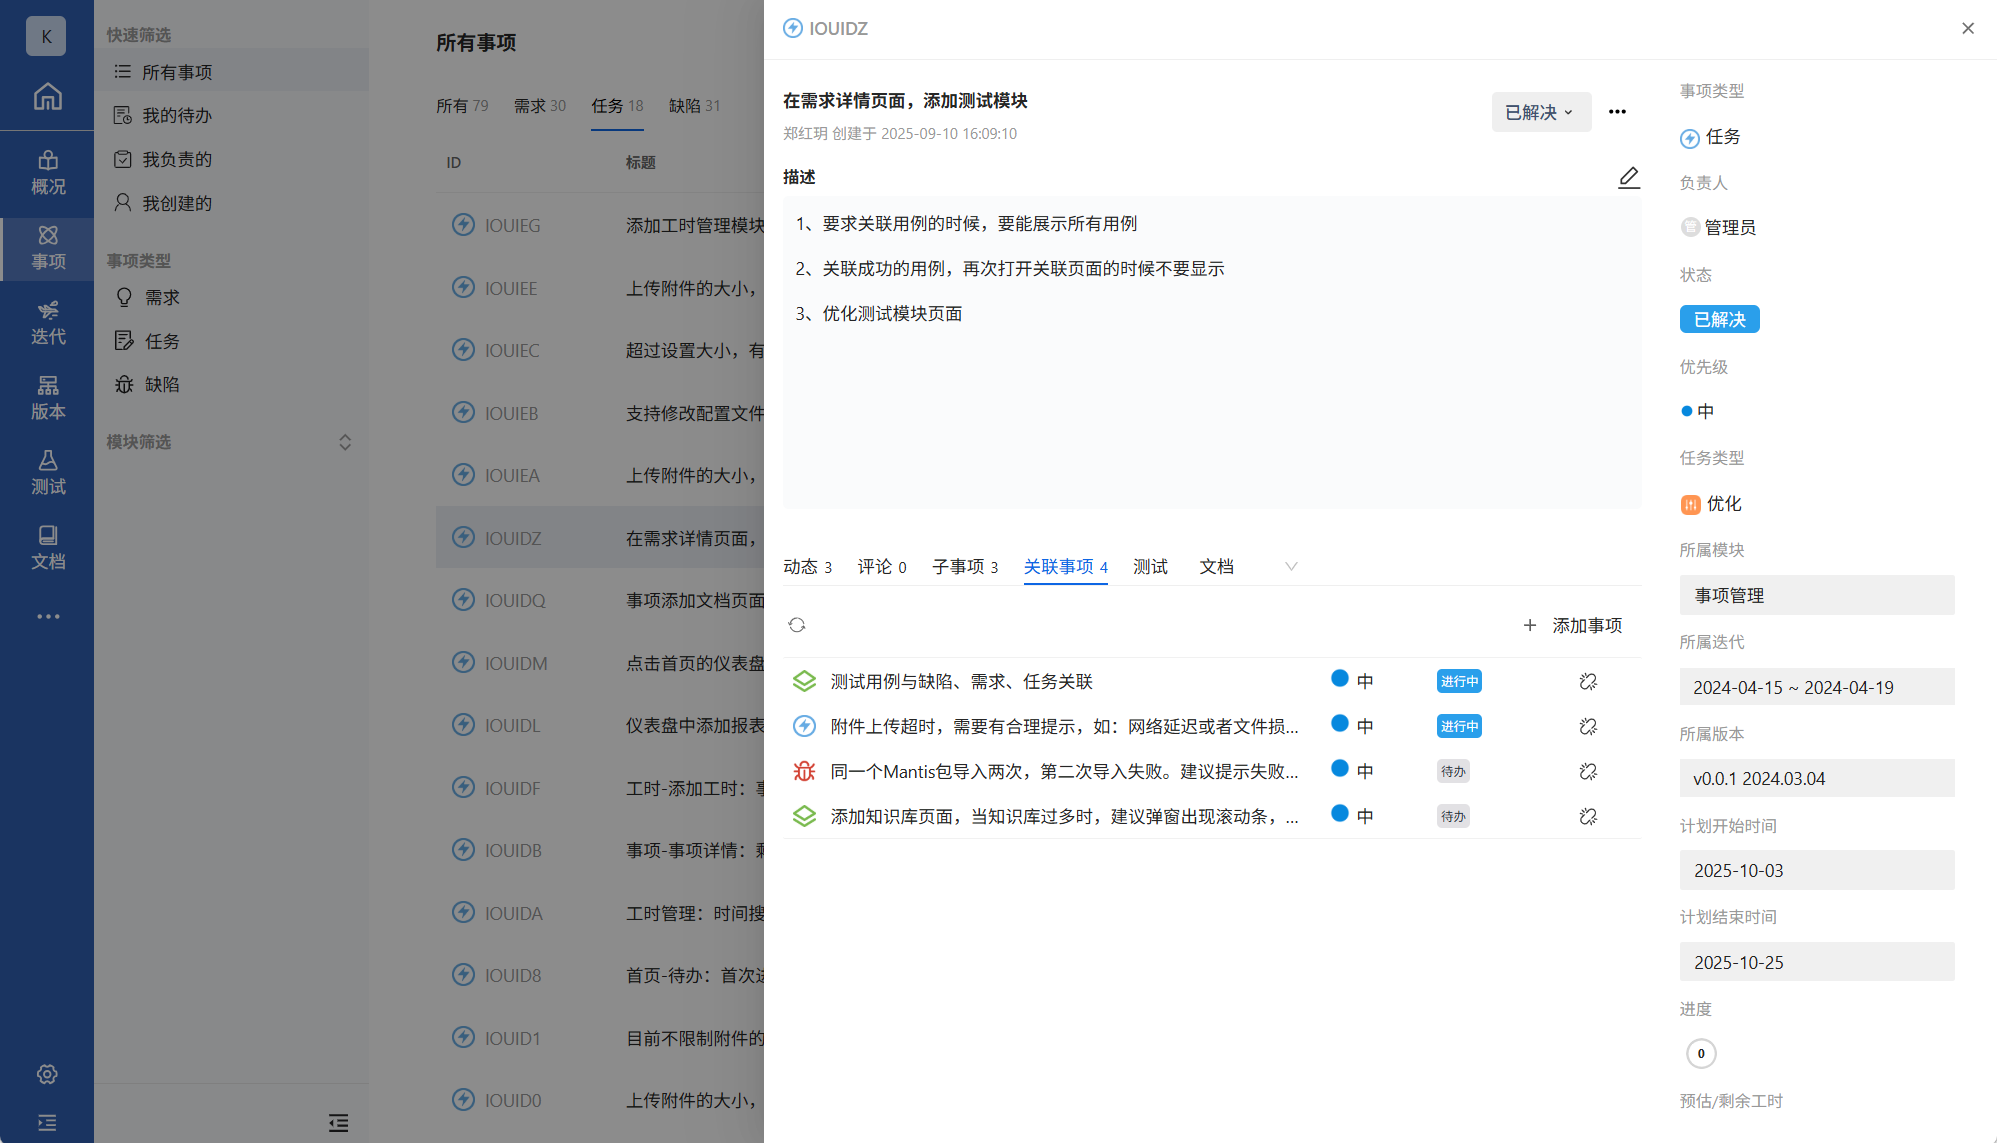Expand the more tabs chevron
Image resolution: width=1997 pixels, height=1143 pixels.
(1291, 567)
